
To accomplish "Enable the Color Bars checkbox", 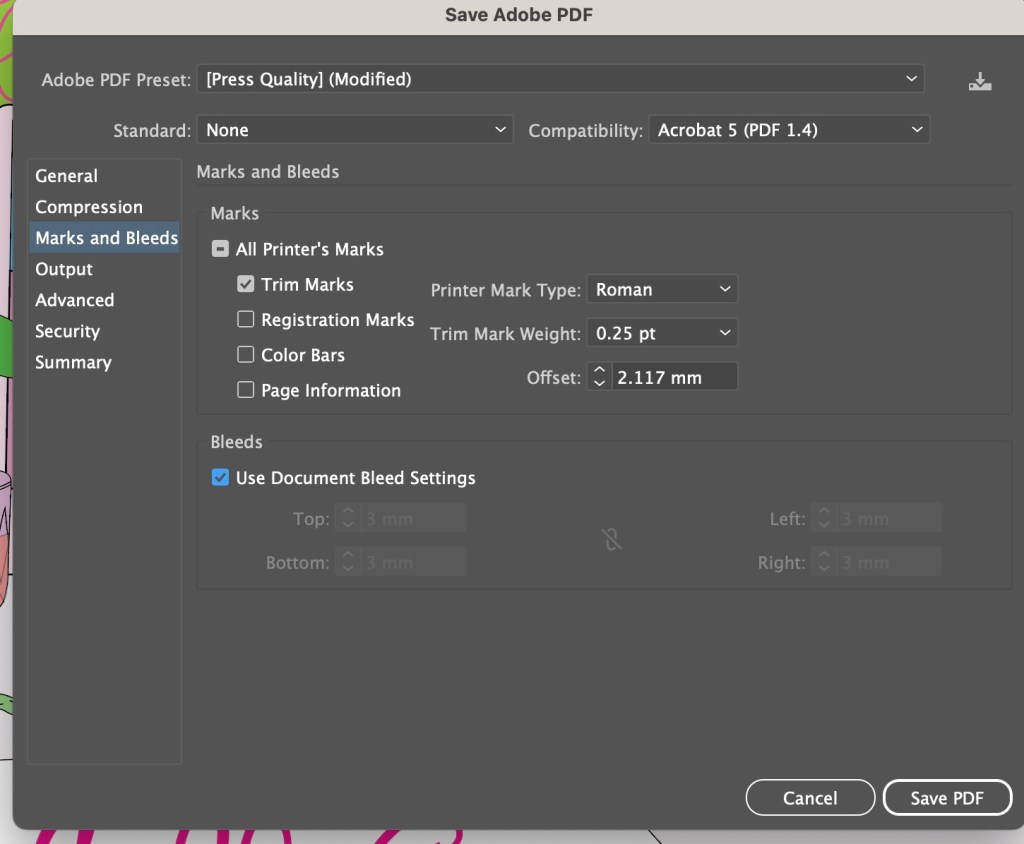I will [245, 355].
